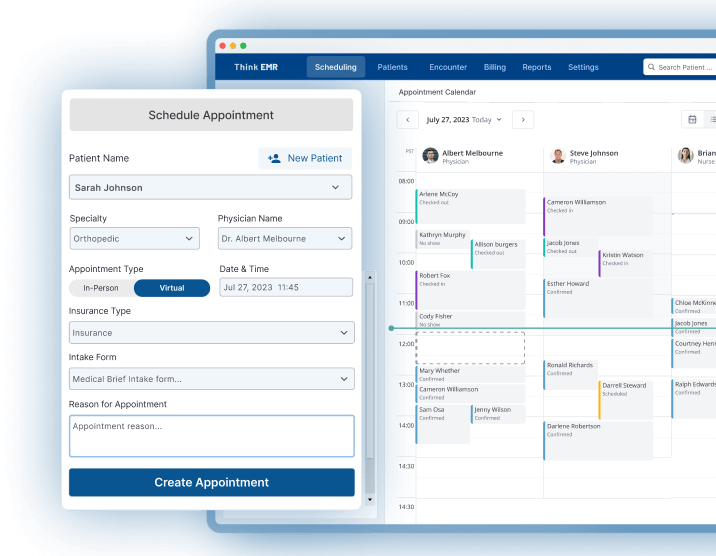716x556 pixels.
Task: Select Virtual appointment type
Action: (x=172, y=288)
